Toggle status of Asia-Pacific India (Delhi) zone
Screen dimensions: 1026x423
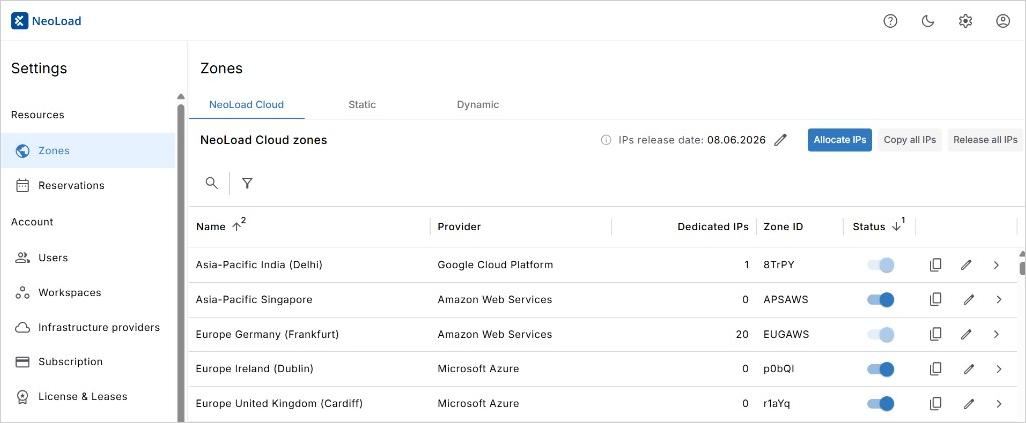click(880, 265)
